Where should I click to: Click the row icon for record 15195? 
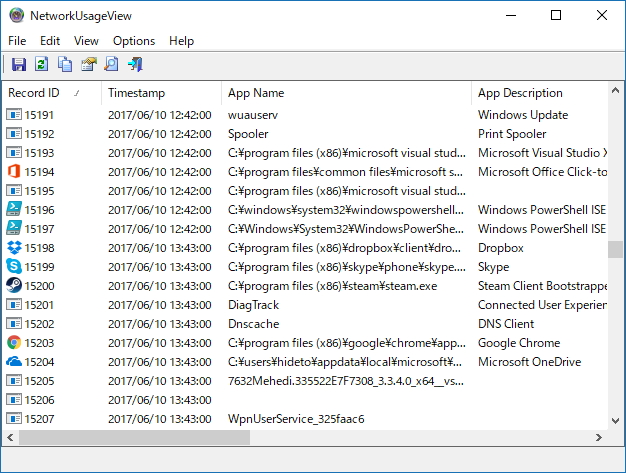[x=14, y=191]
